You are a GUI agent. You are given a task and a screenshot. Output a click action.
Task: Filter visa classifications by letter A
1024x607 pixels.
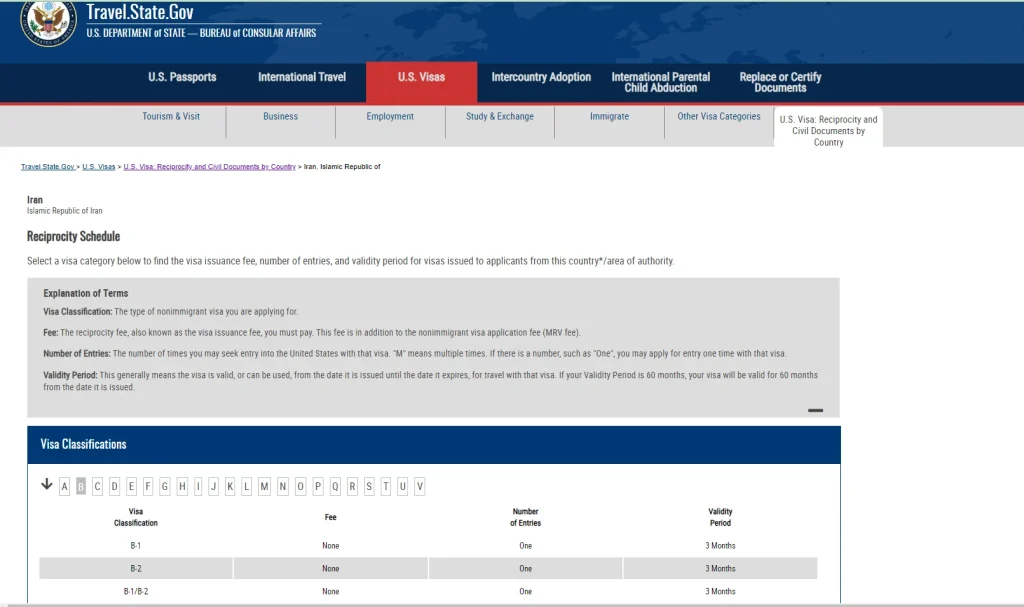(x=64, y=486)
